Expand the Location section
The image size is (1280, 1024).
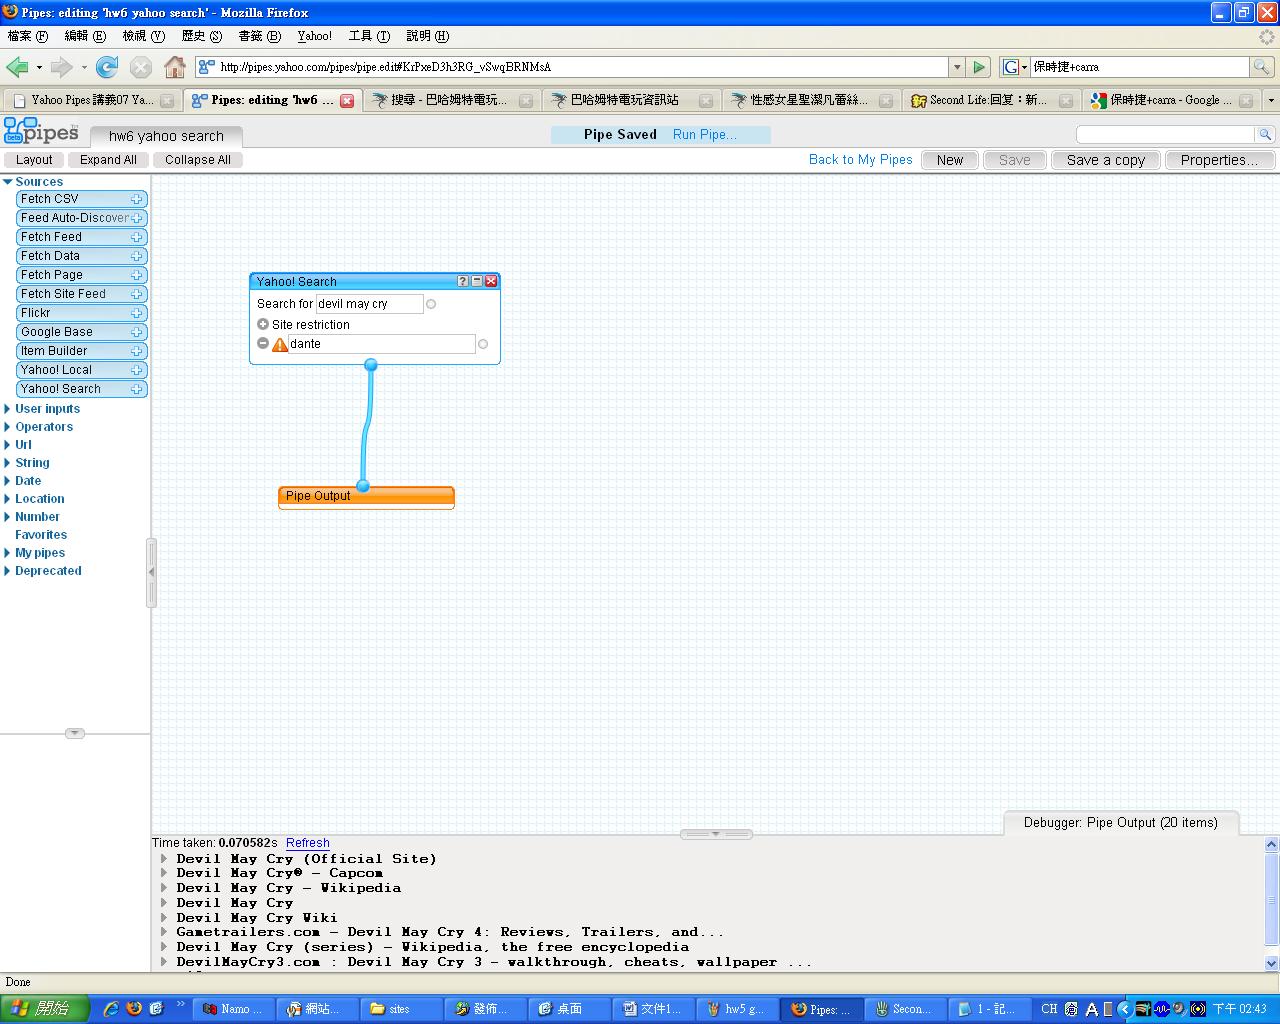7,499
